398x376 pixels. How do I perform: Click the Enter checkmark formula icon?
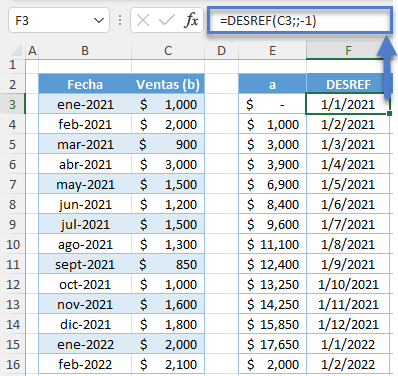(166, 21)
